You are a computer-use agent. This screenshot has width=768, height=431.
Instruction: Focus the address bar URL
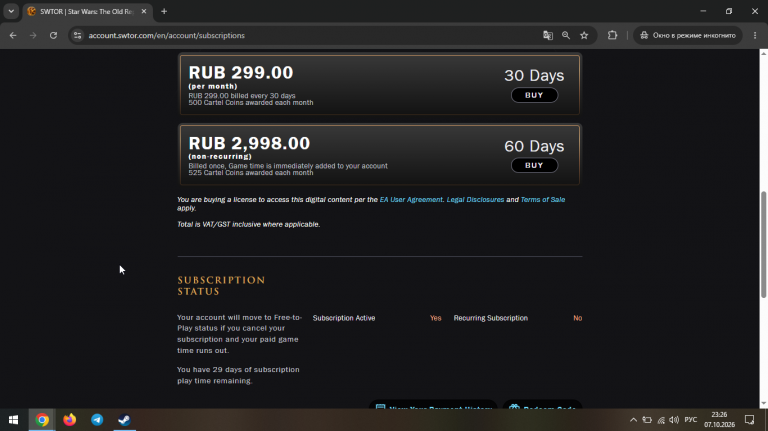(x=167, y=35)
